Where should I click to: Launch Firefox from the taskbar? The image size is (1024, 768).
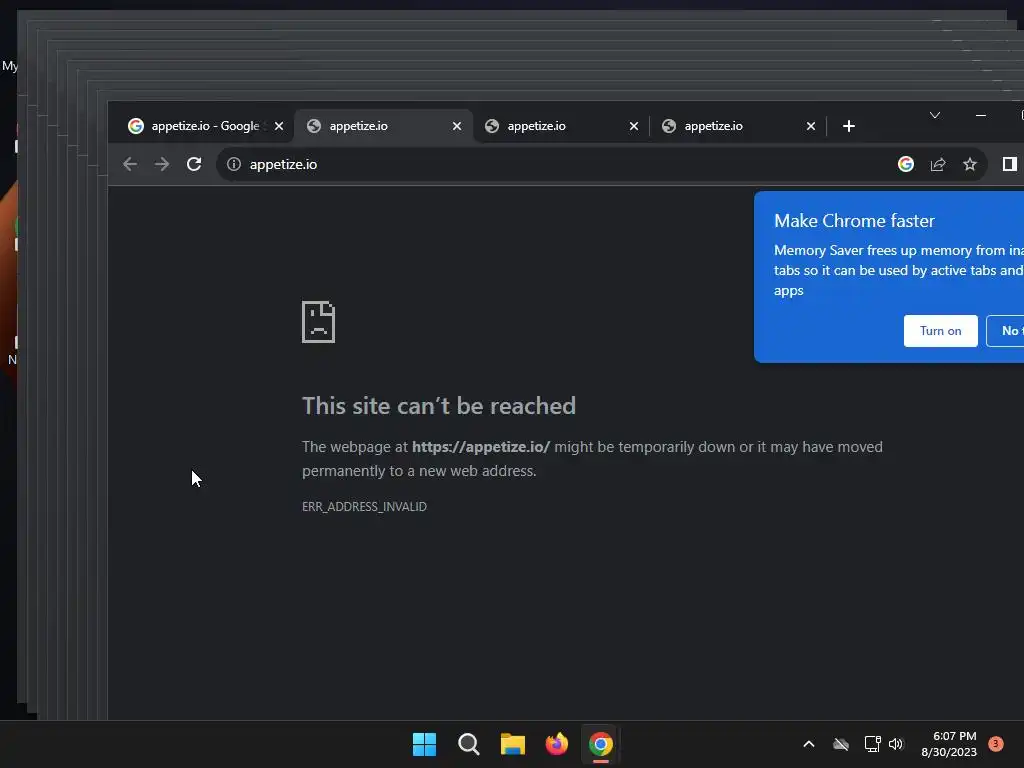point(556,744)
